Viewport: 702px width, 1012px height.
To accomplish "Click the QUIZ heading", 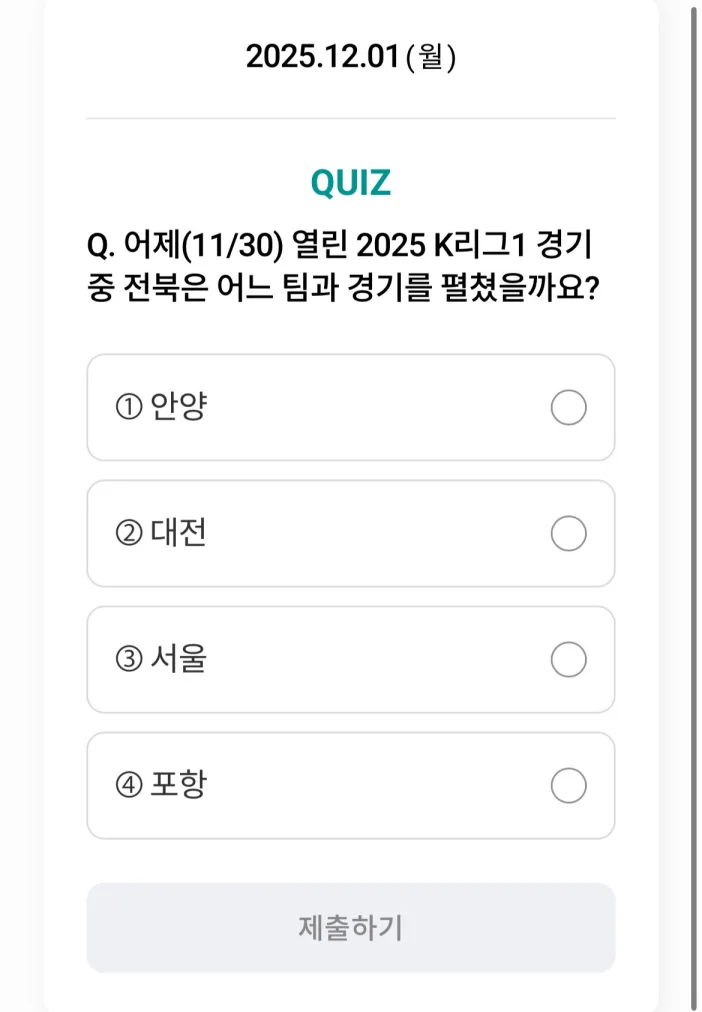I will (x=351, y=182).
